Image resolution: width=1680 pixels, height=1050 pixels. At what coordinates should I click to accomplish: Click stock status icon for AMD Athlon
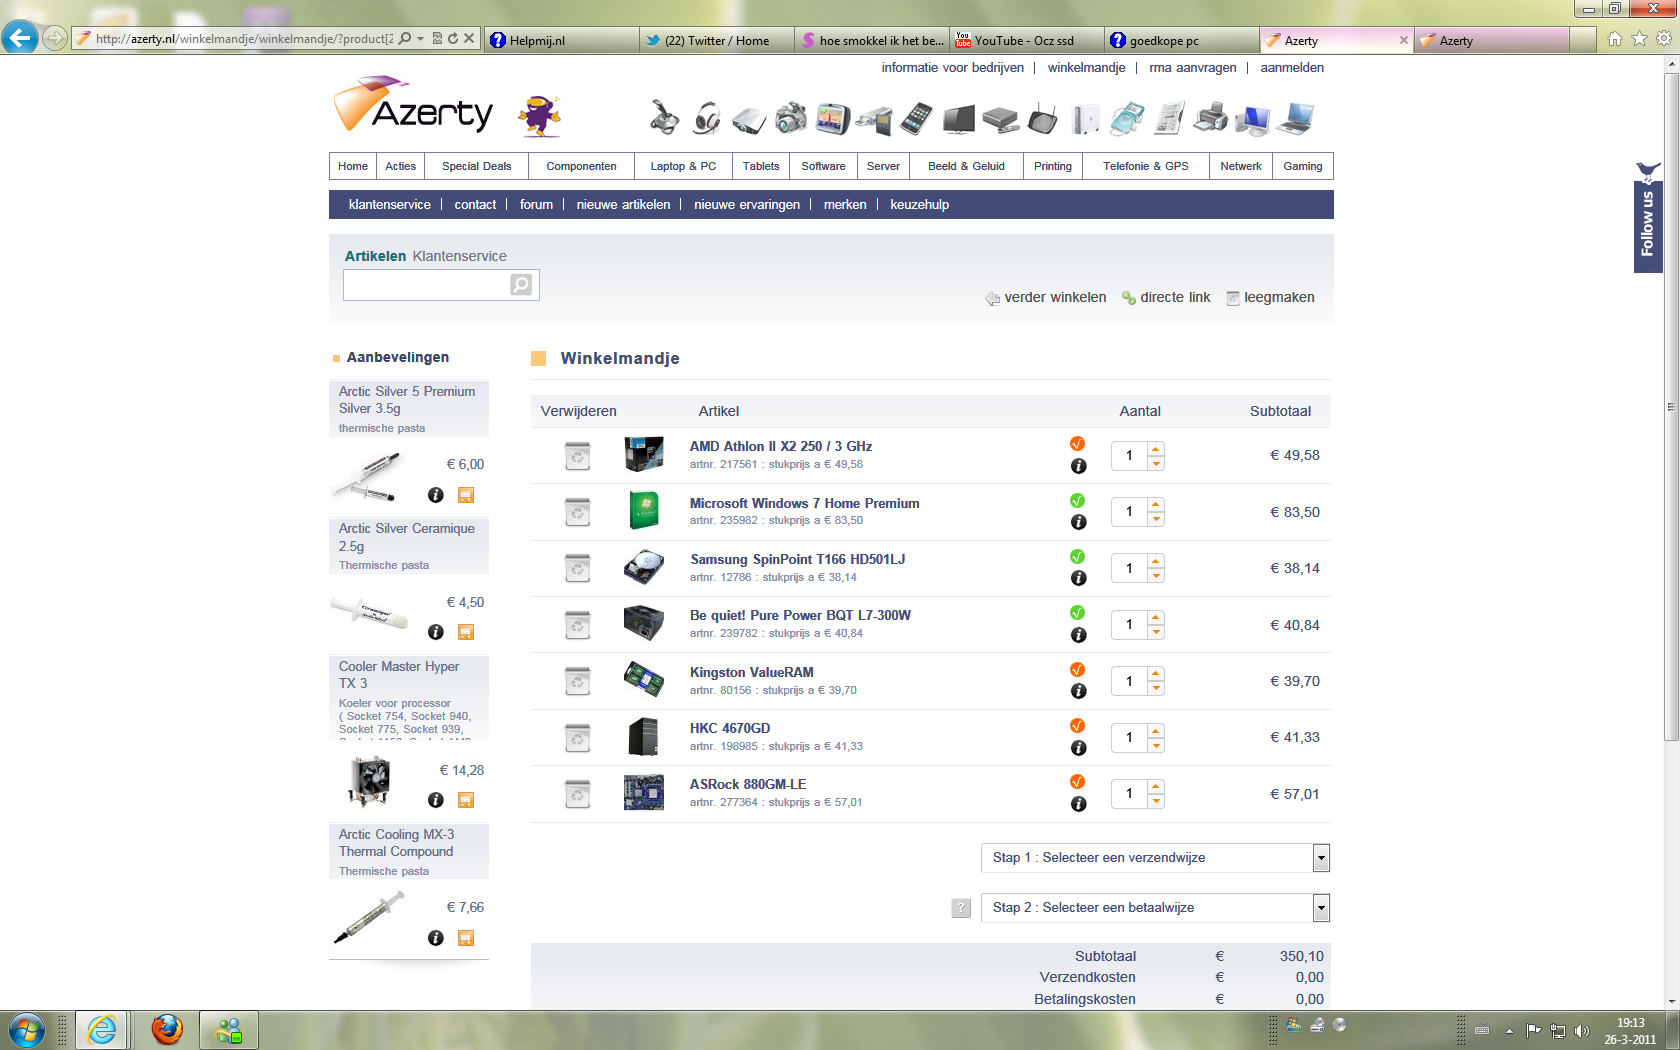1077,444
